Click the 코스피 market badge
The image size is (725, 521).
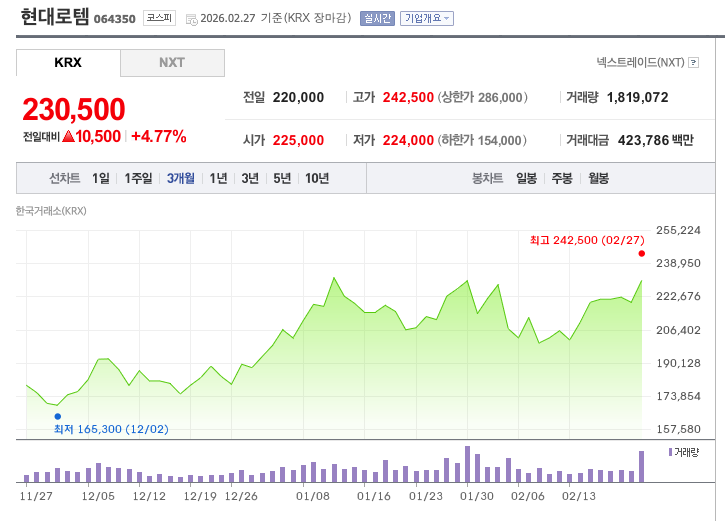tap(159, 18)
